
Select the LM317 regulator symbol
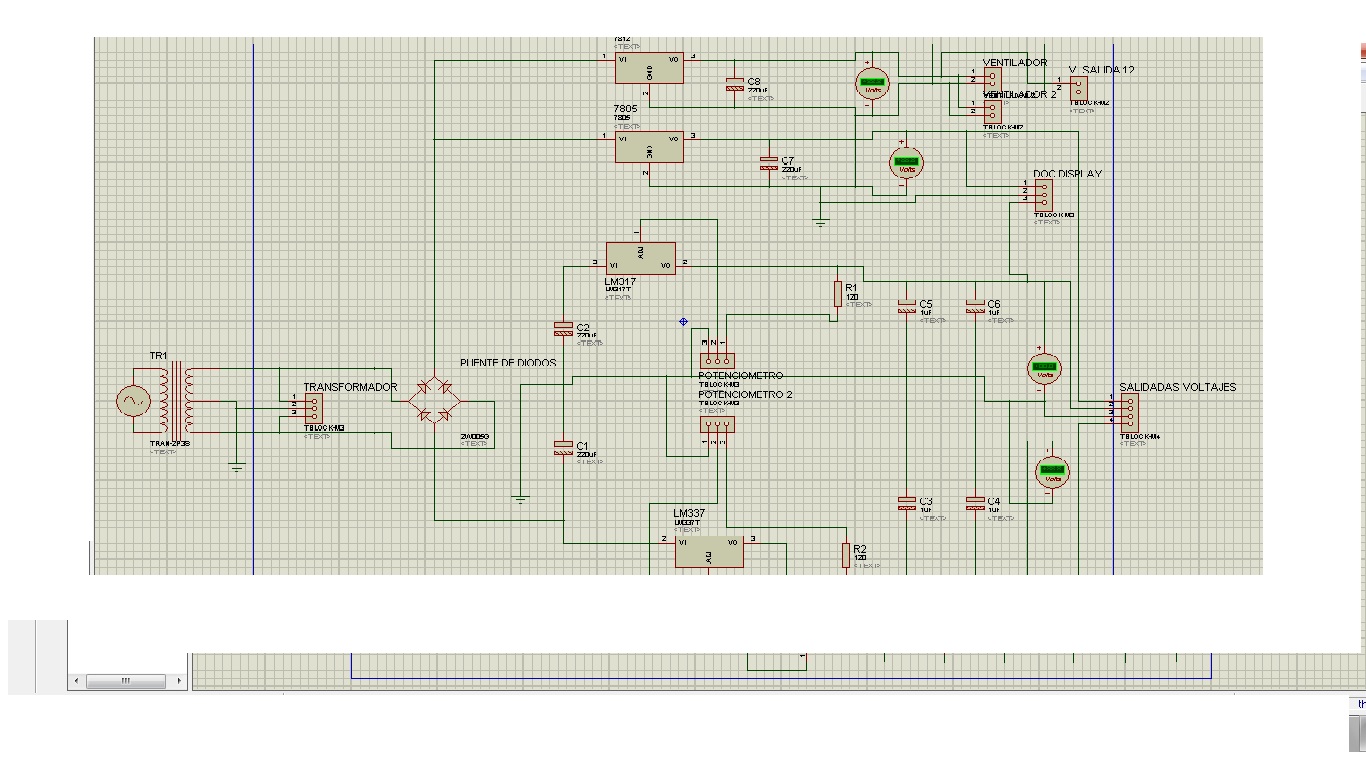[x=640, y=258]
